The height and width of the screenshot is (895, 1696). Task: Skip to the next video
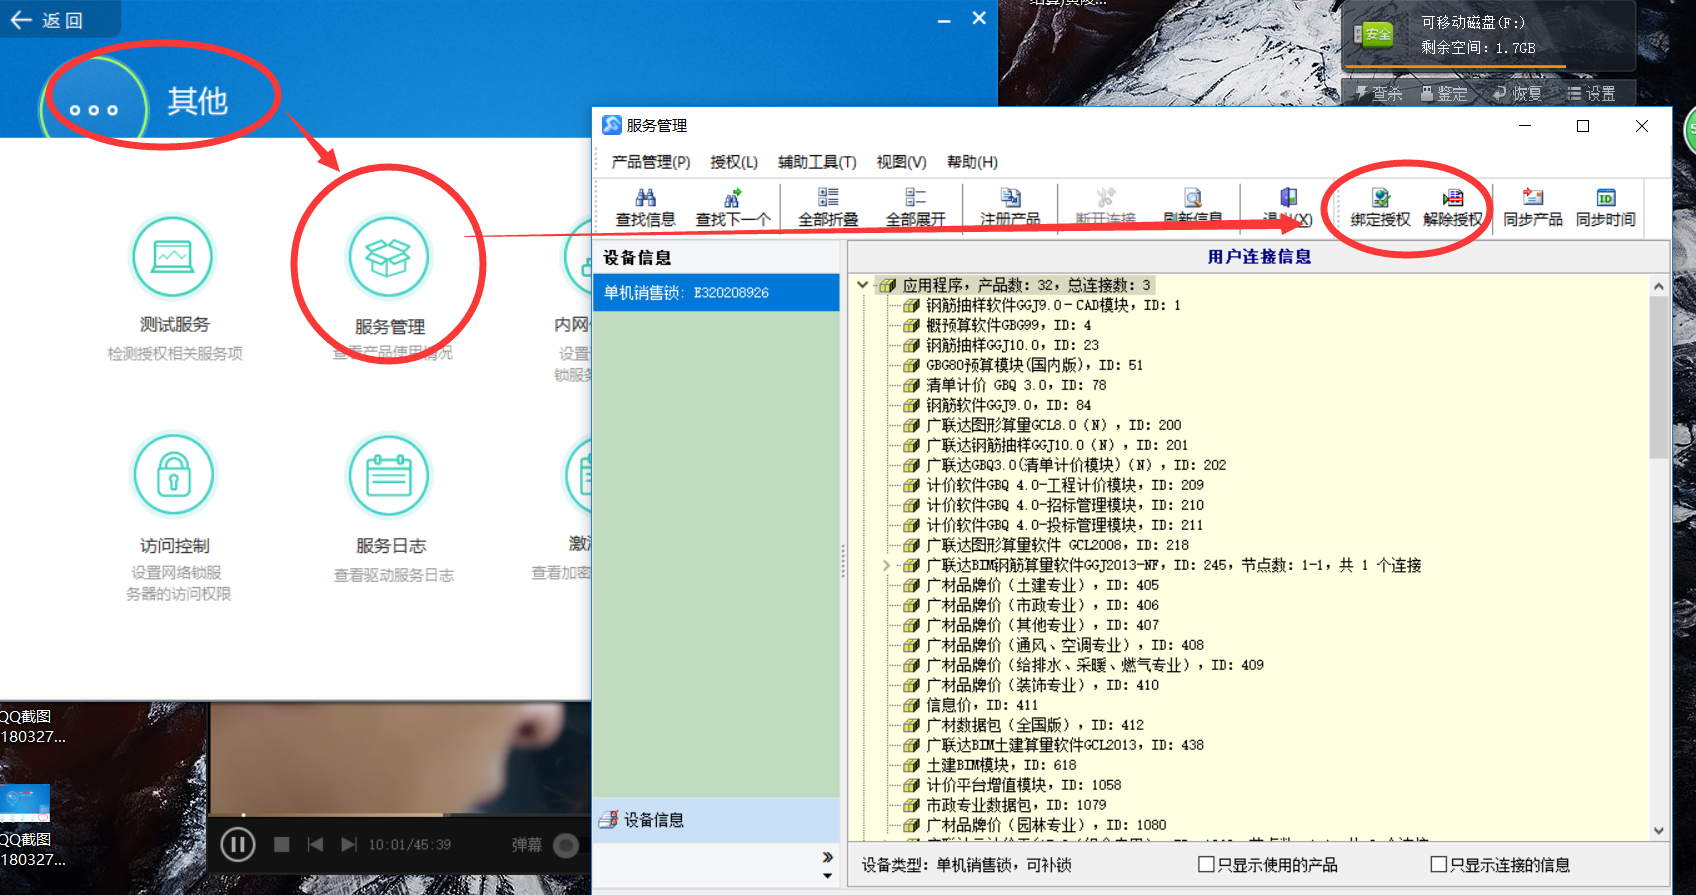click(x=348, y=845)
